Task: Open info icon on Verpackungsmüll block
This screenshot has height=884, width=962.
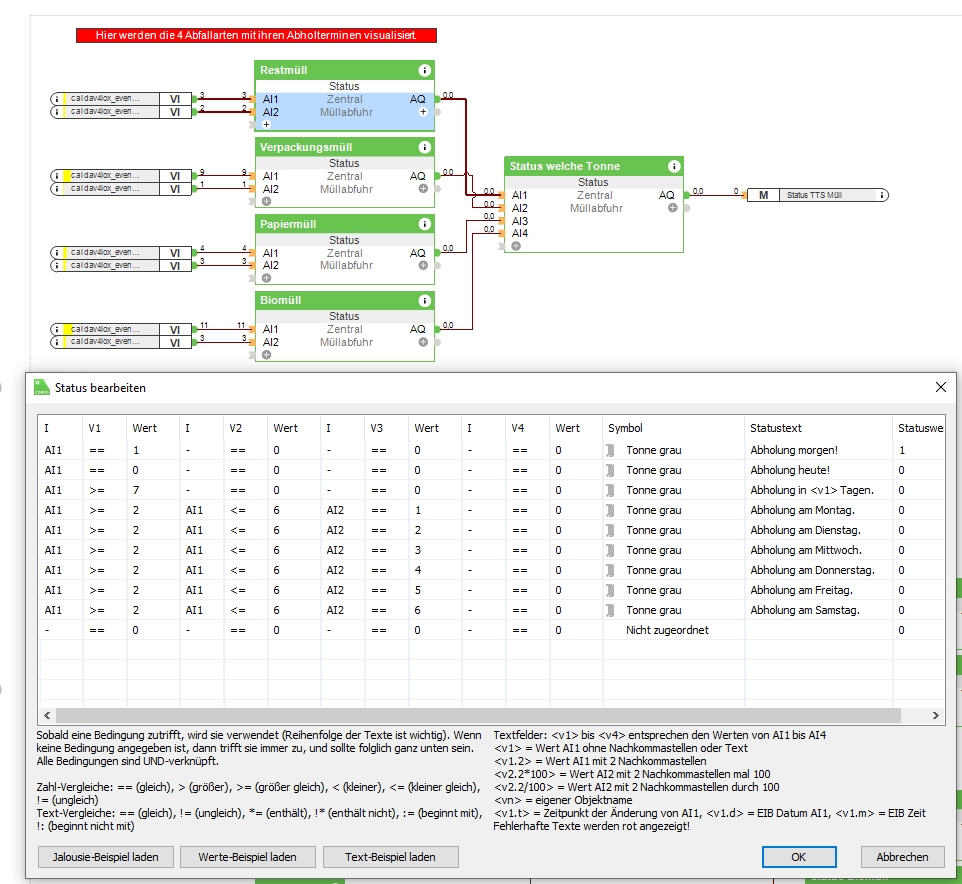Action: [x=424, y=147]
